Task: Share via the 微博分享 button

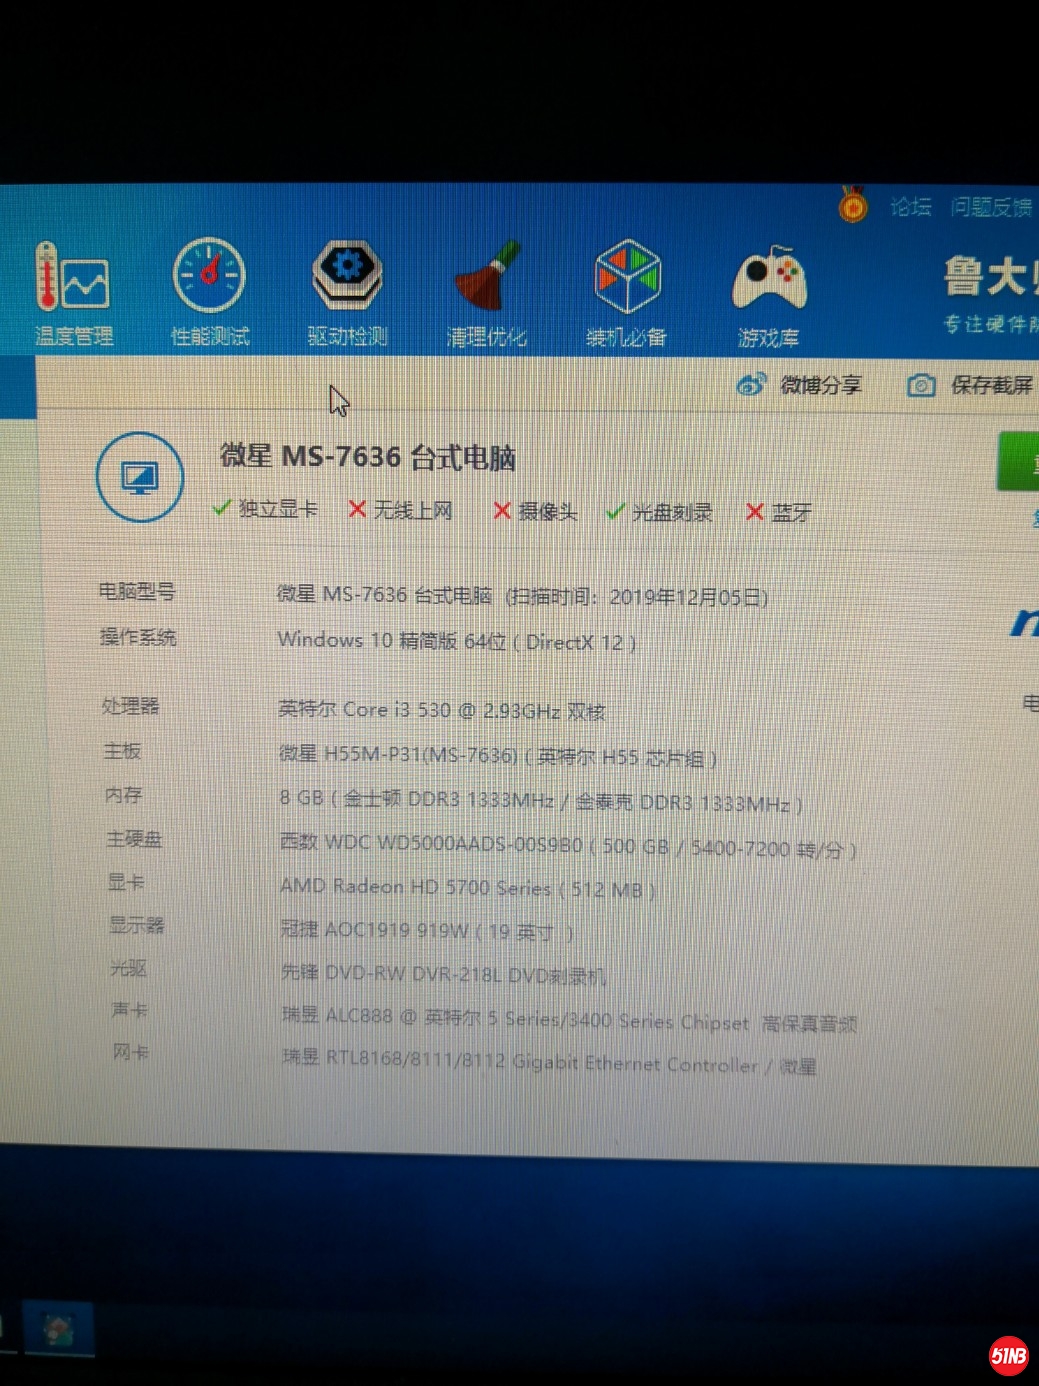Action: tap(799, 385)
